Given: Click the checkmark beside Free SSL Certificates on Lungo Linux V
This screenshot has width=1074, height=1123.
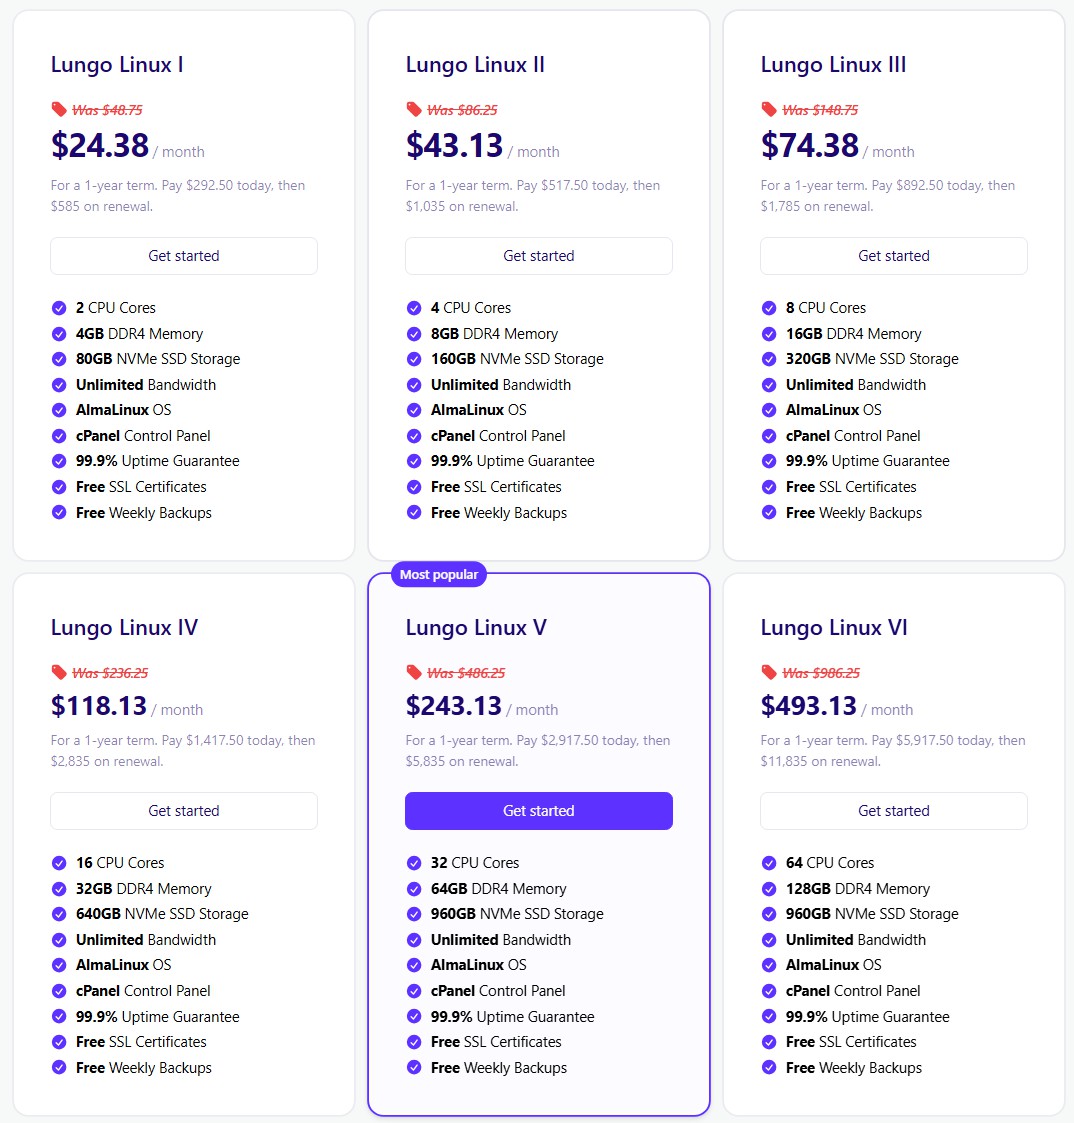Looking at the screenshot, I should tap(414, 1041).
